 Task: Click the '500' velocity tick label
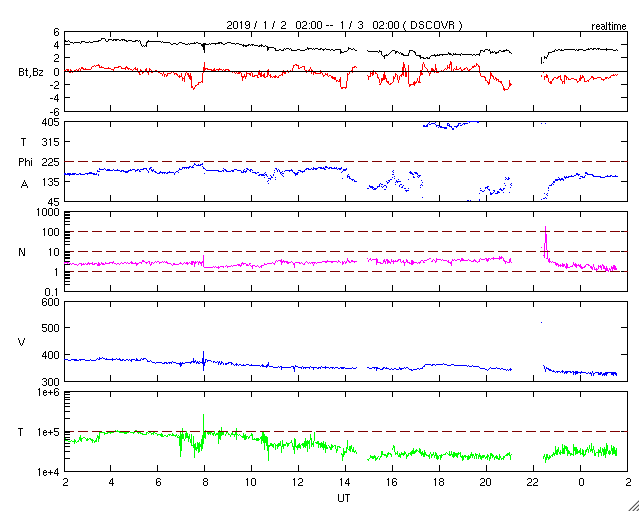click(51, 328)
